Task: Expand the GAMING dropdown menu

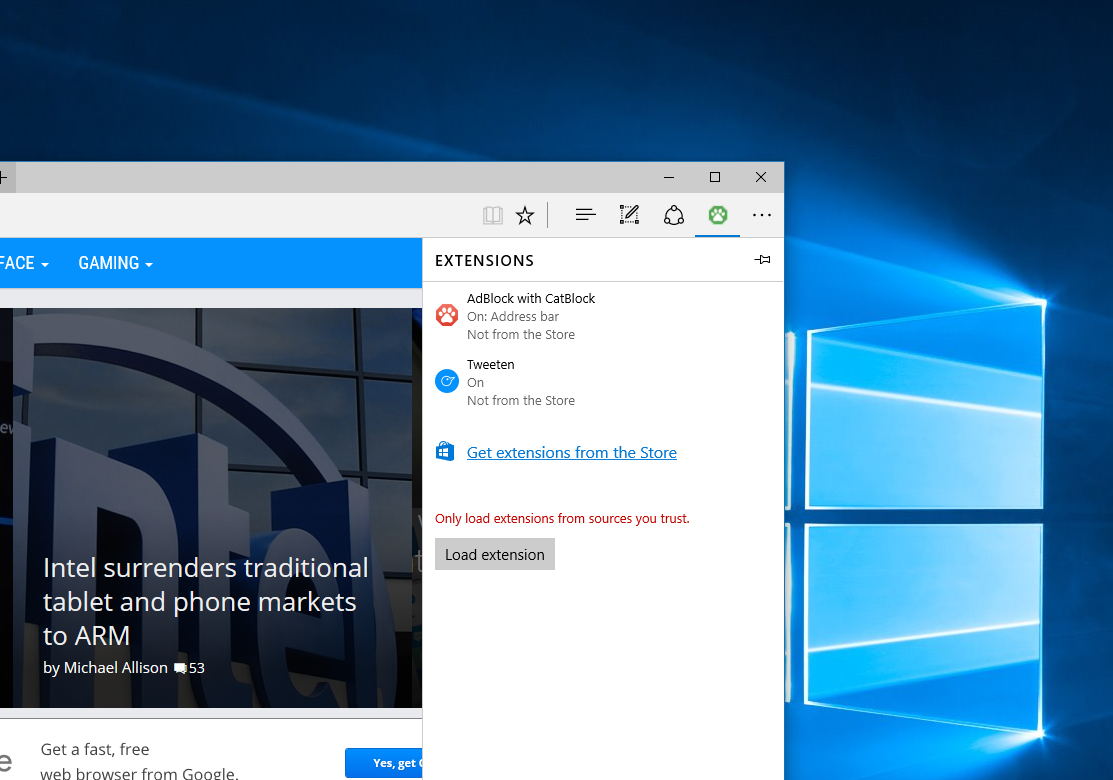Action: pos(116,263)
